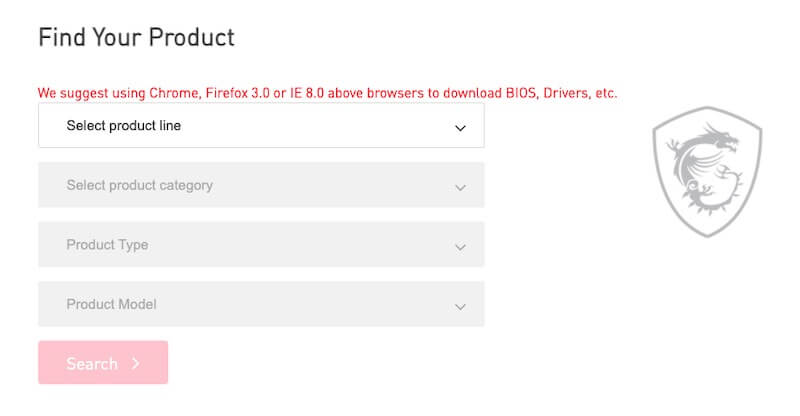Click the right arrow icon inside Search
This screenshot has height=416, width=800.
pyautogui.click(x=135, y=364)
